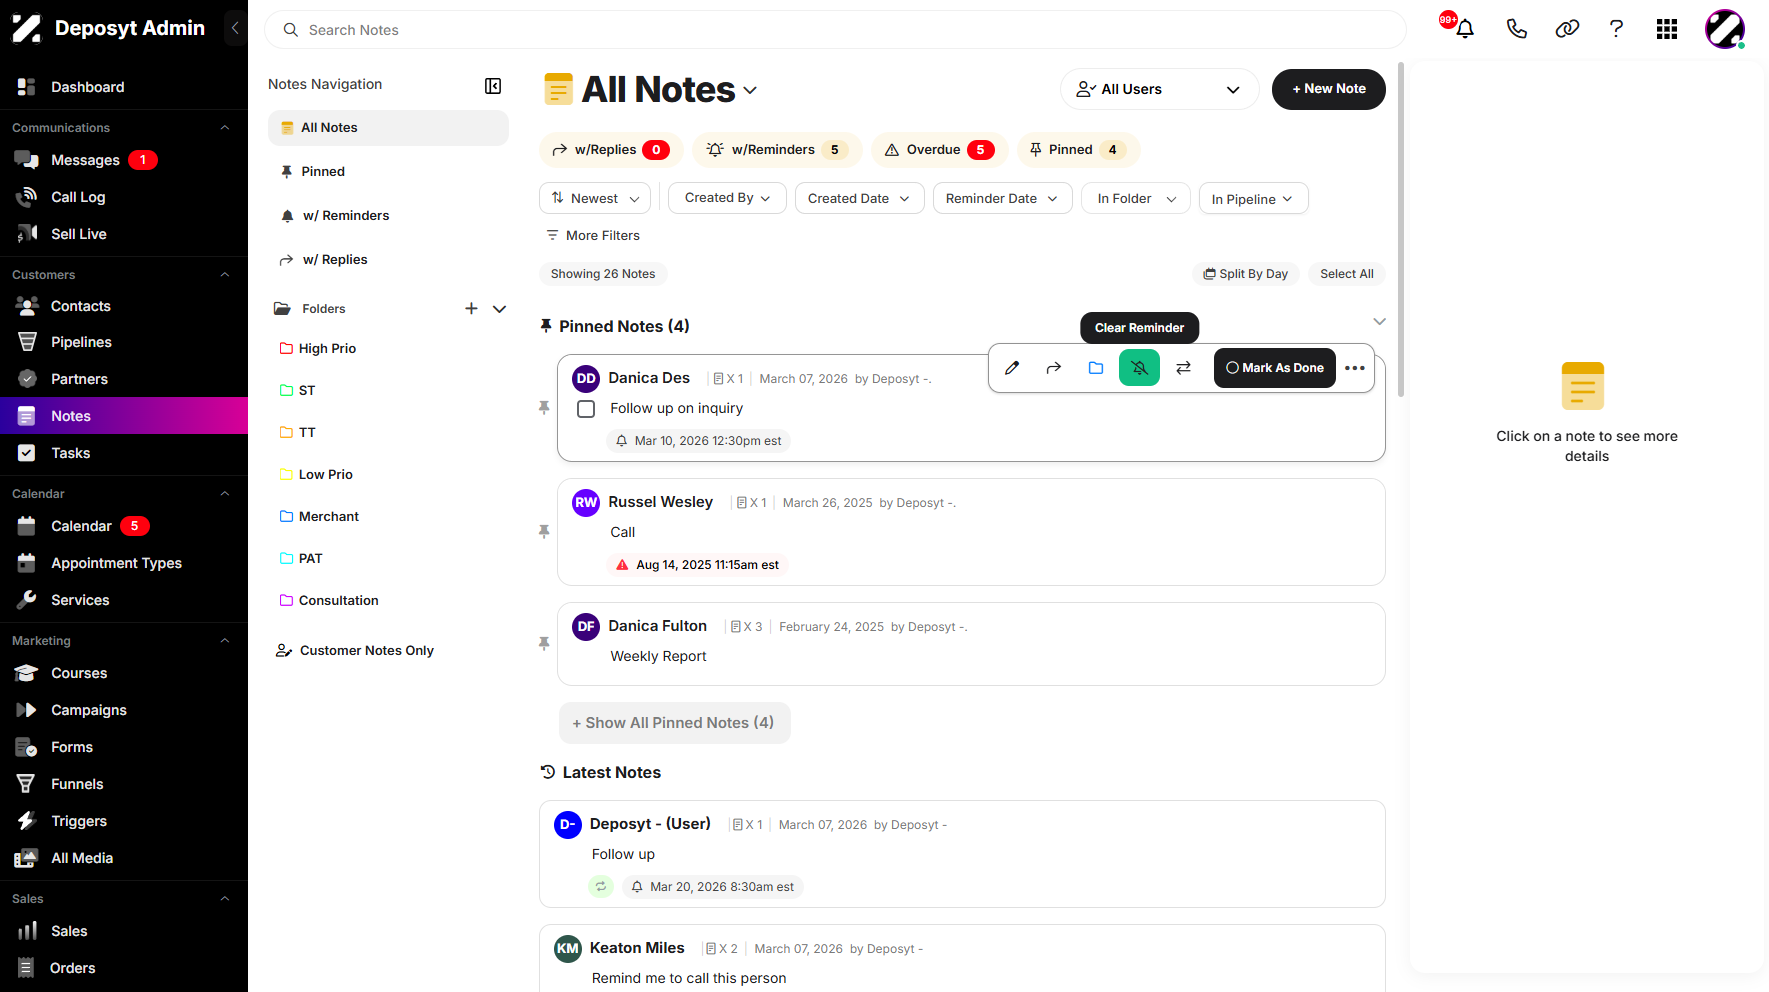
Task: Open the Reminder Date dropdown
Action: click(1002, 198)
